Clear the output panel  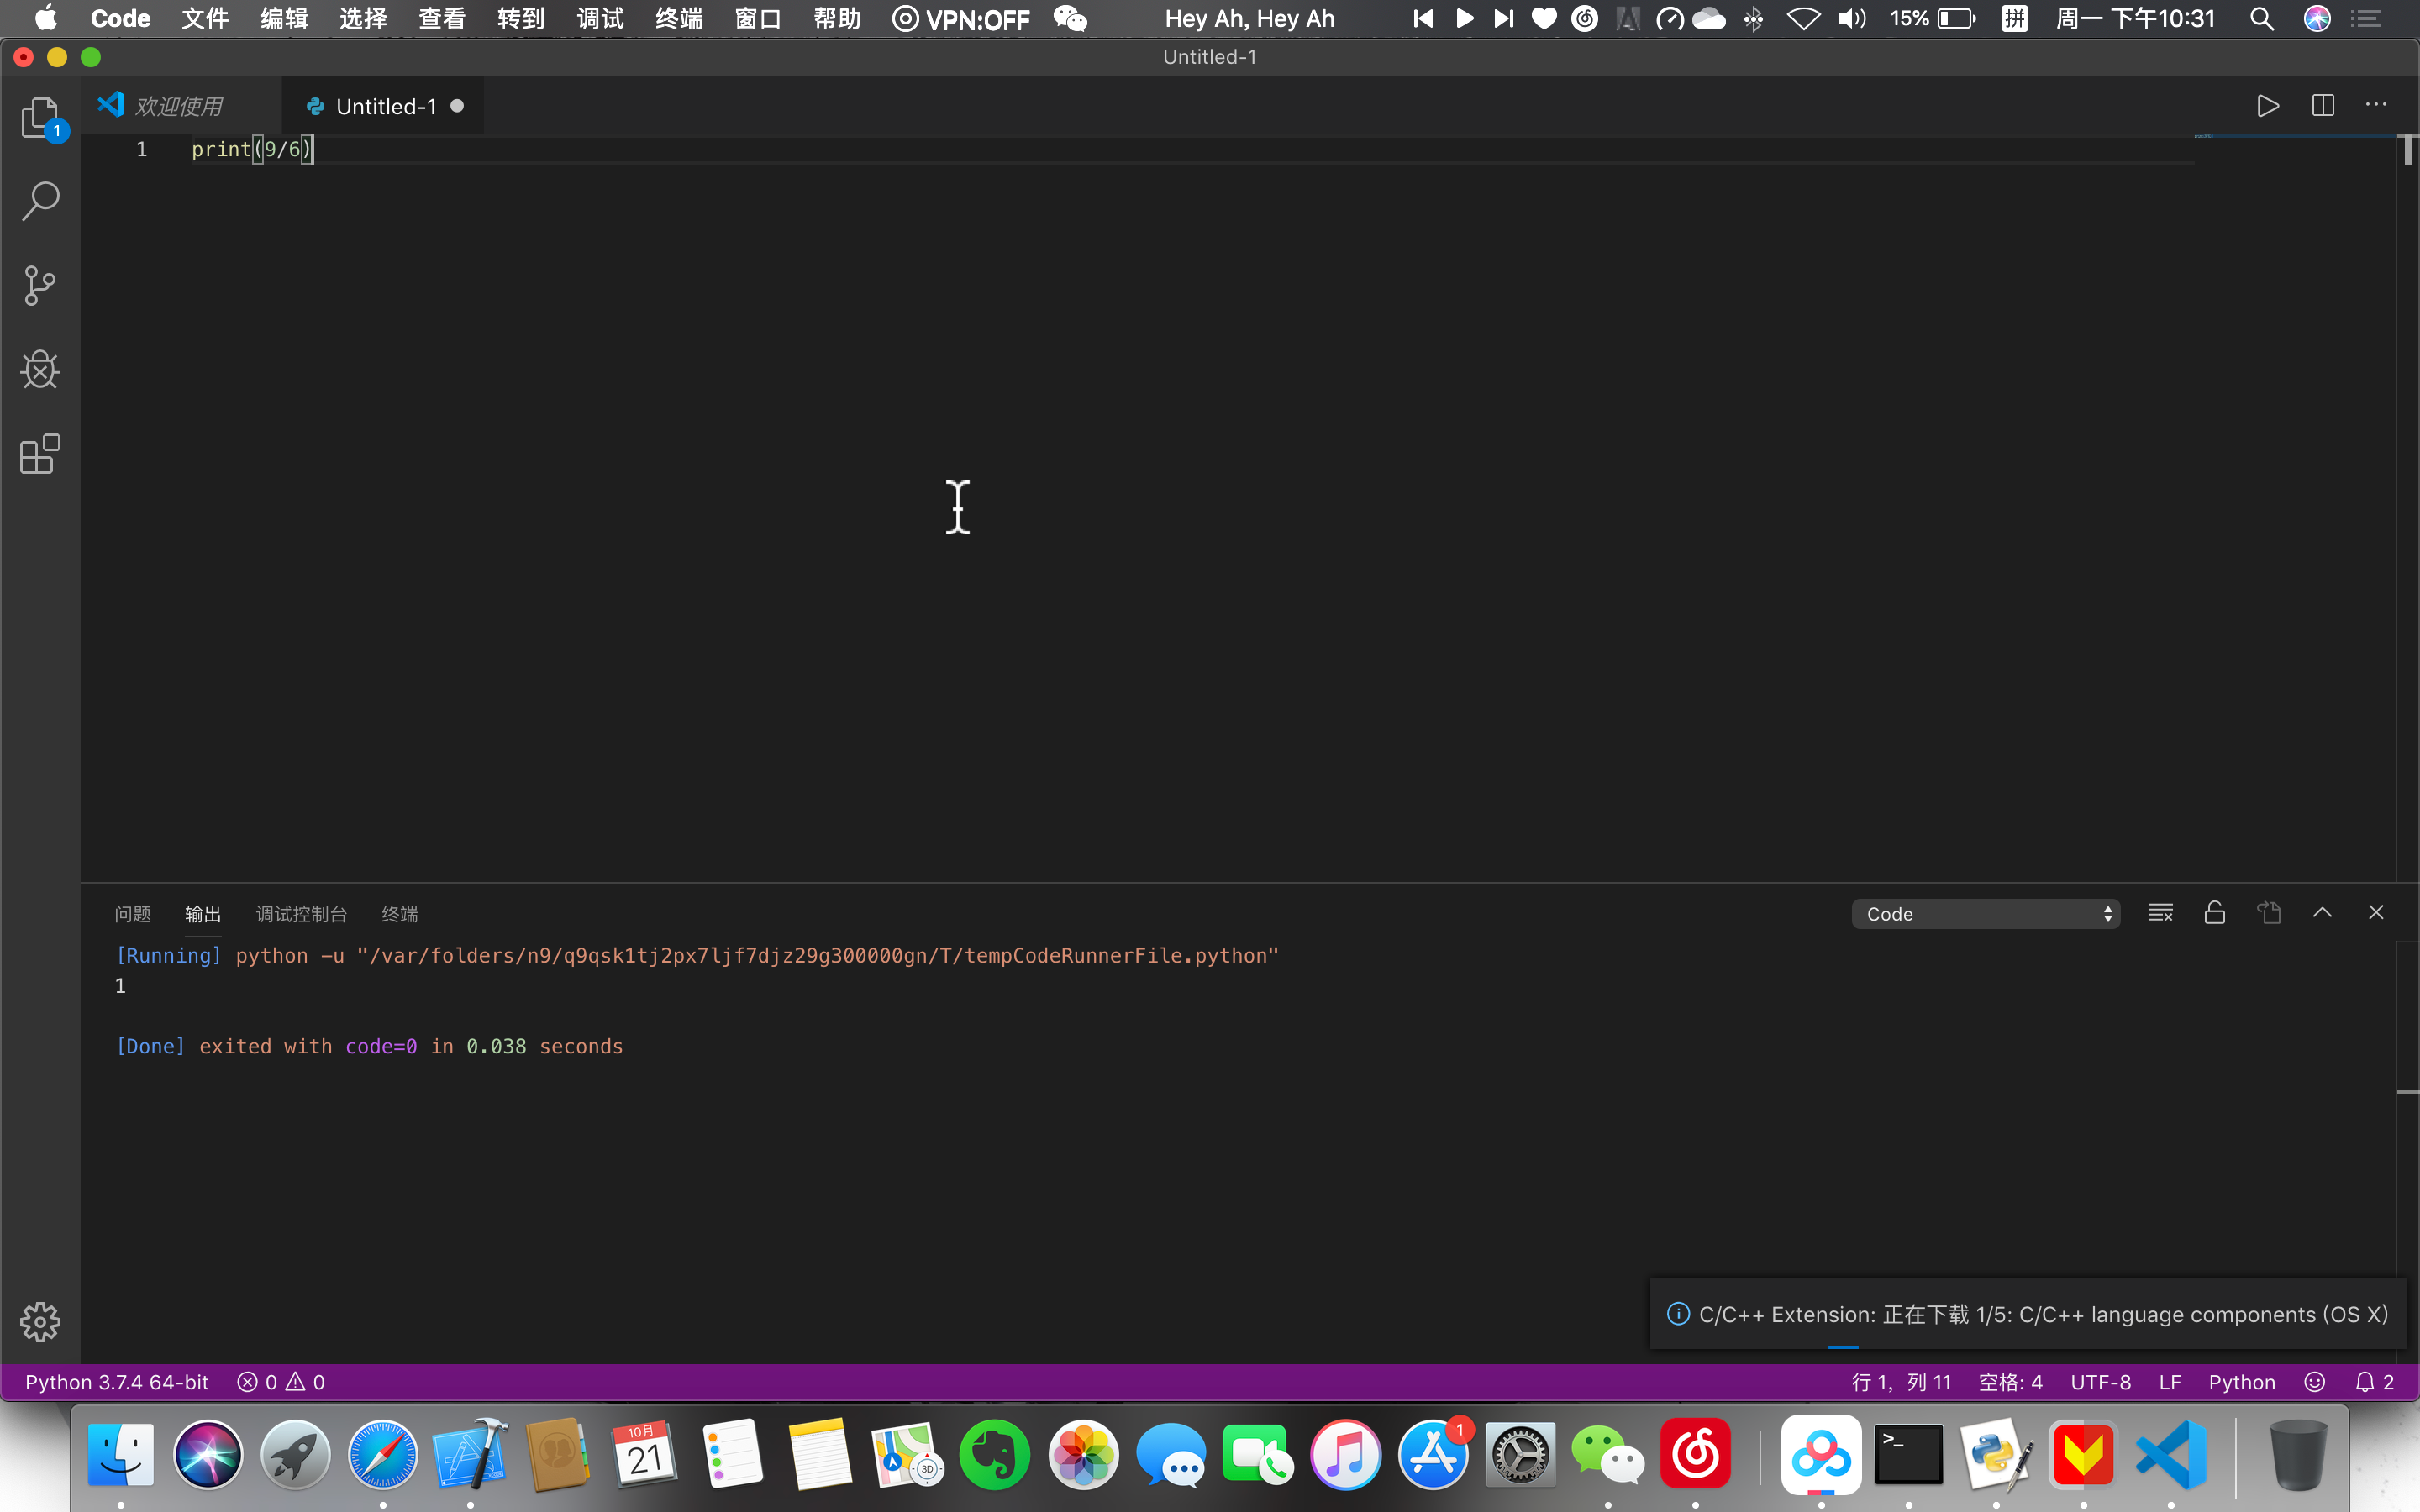tap(2161, 913)
